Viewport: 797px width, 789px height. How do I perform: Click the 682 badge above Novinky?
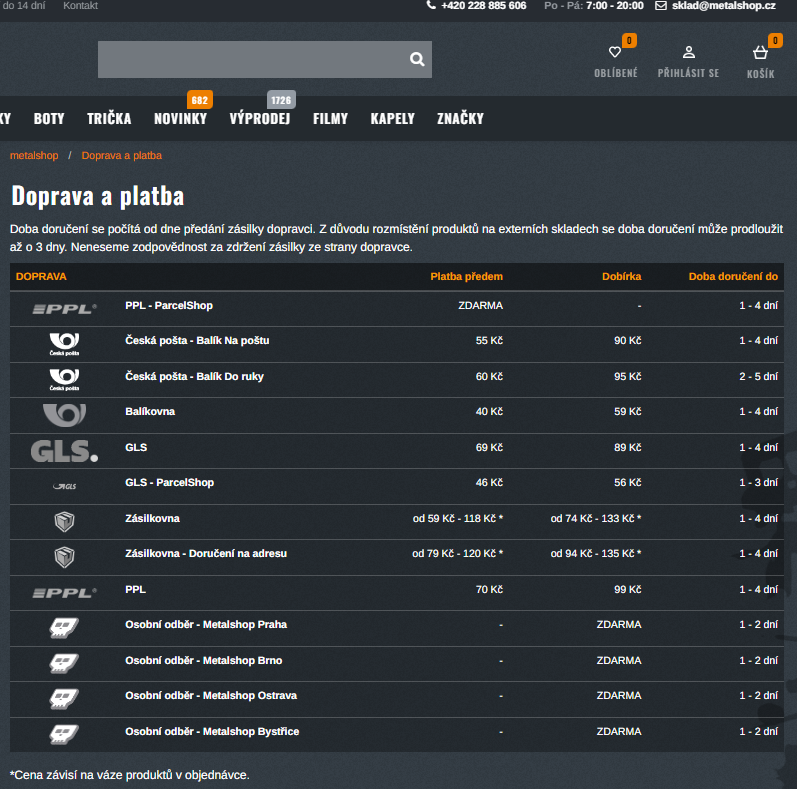pos(200,100)
